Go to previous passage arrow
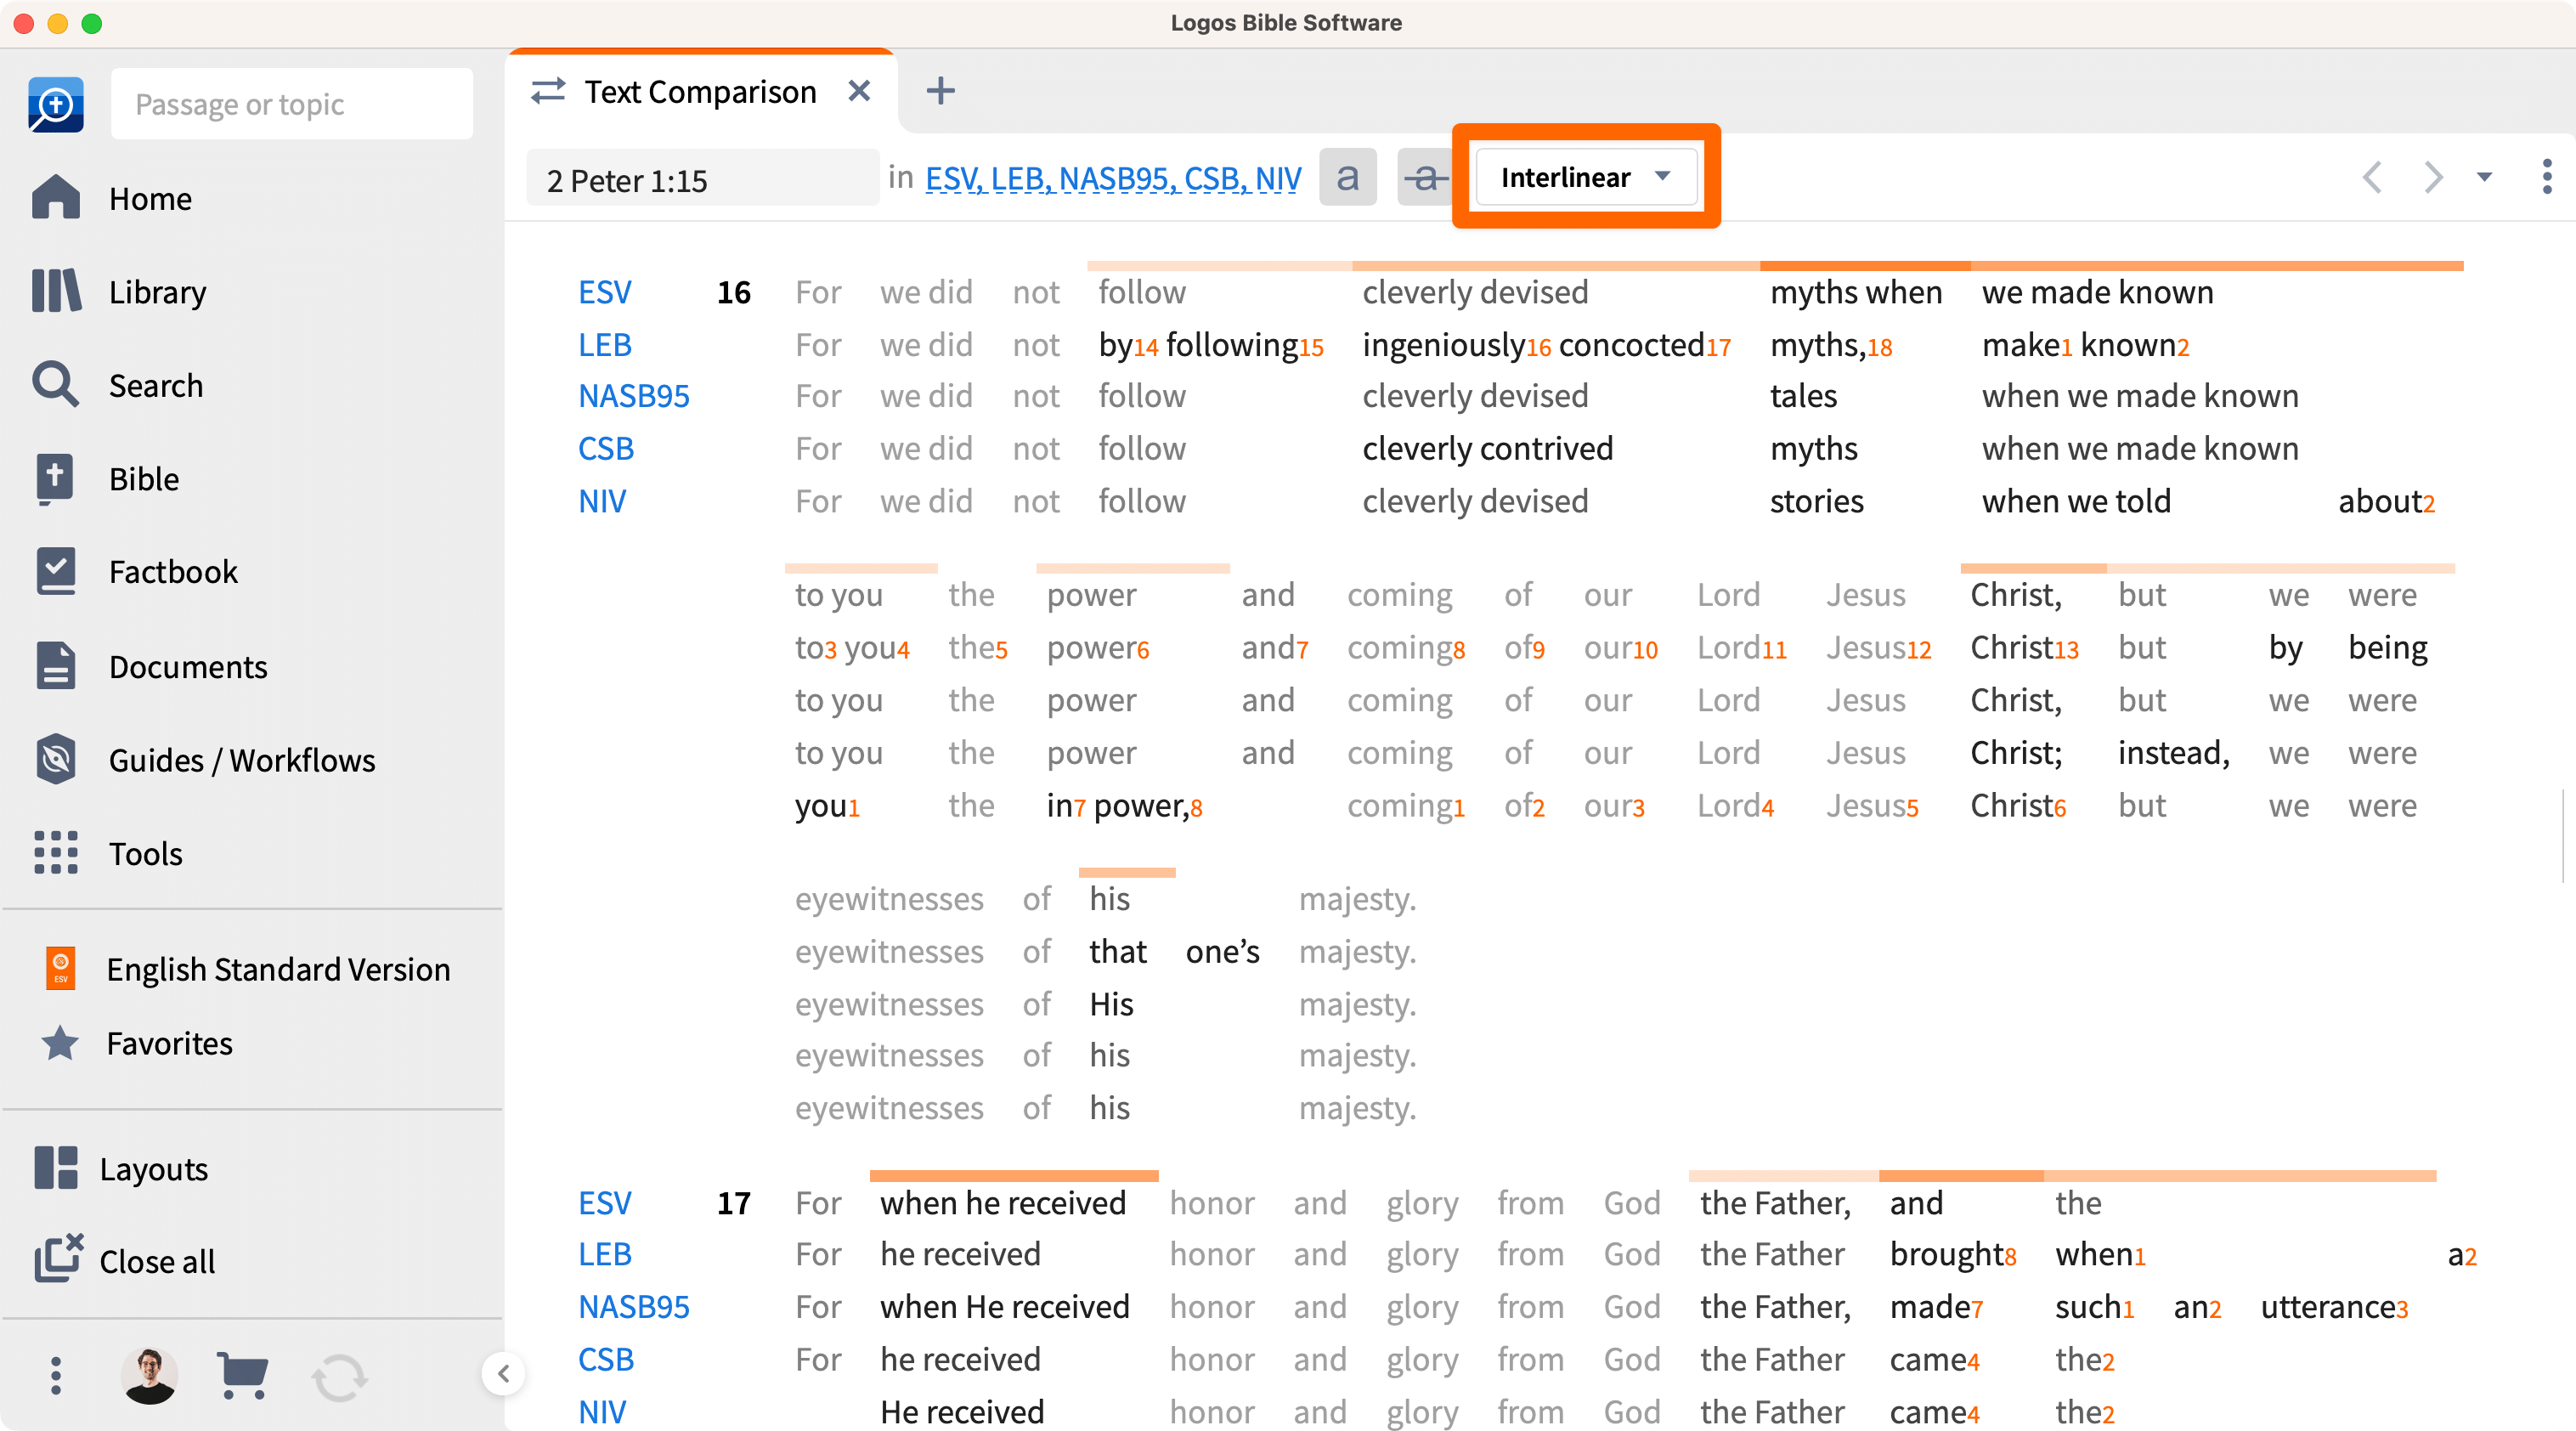2576x1431 pixels. coord(2372,177)
